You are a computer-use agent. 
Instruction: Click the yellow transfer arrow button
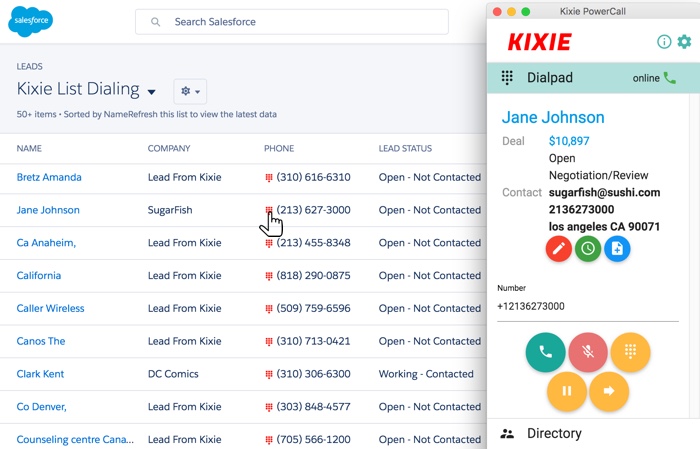pyautogui.click(x=609, y=391)
